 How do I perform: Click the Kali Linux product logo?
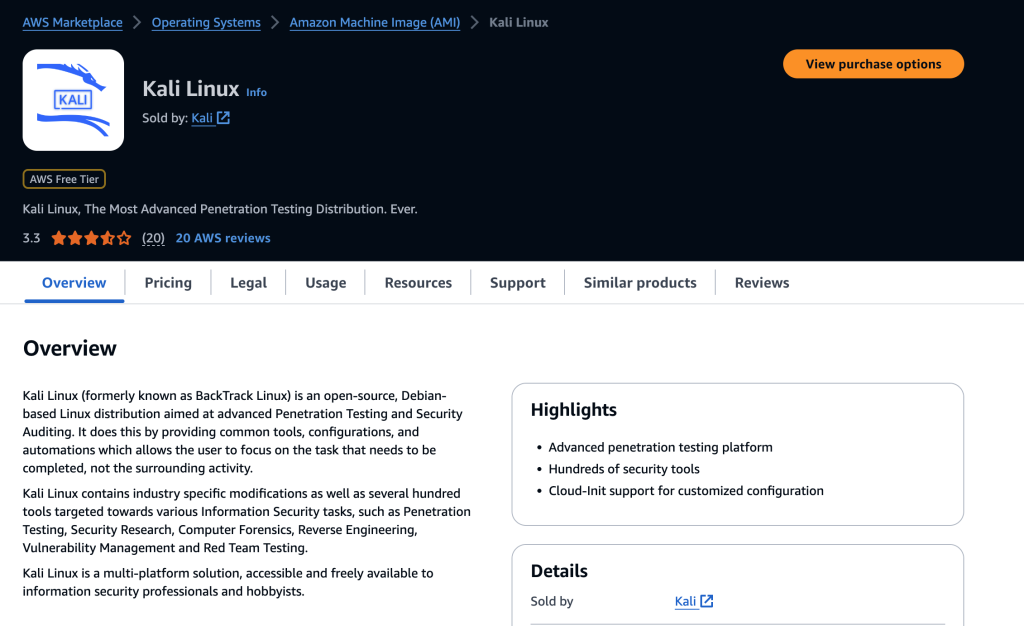pyautogui.click(x=73, y=100)
